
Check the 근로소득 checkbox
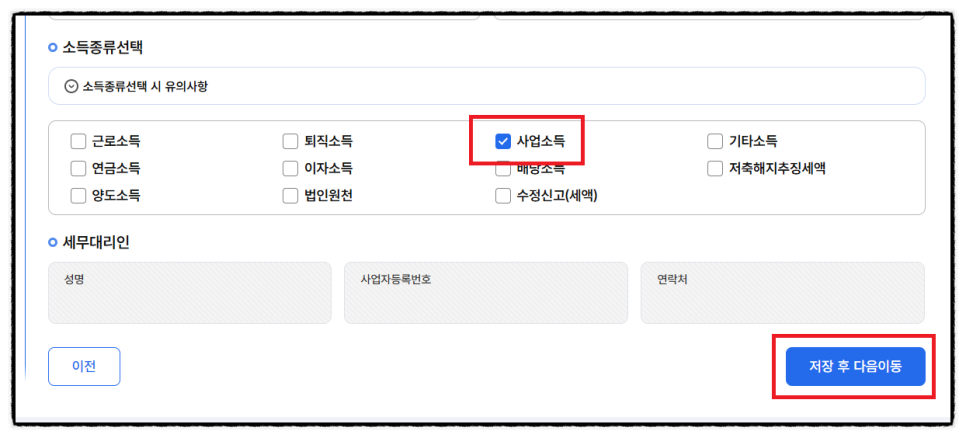[x=78, y=142]
